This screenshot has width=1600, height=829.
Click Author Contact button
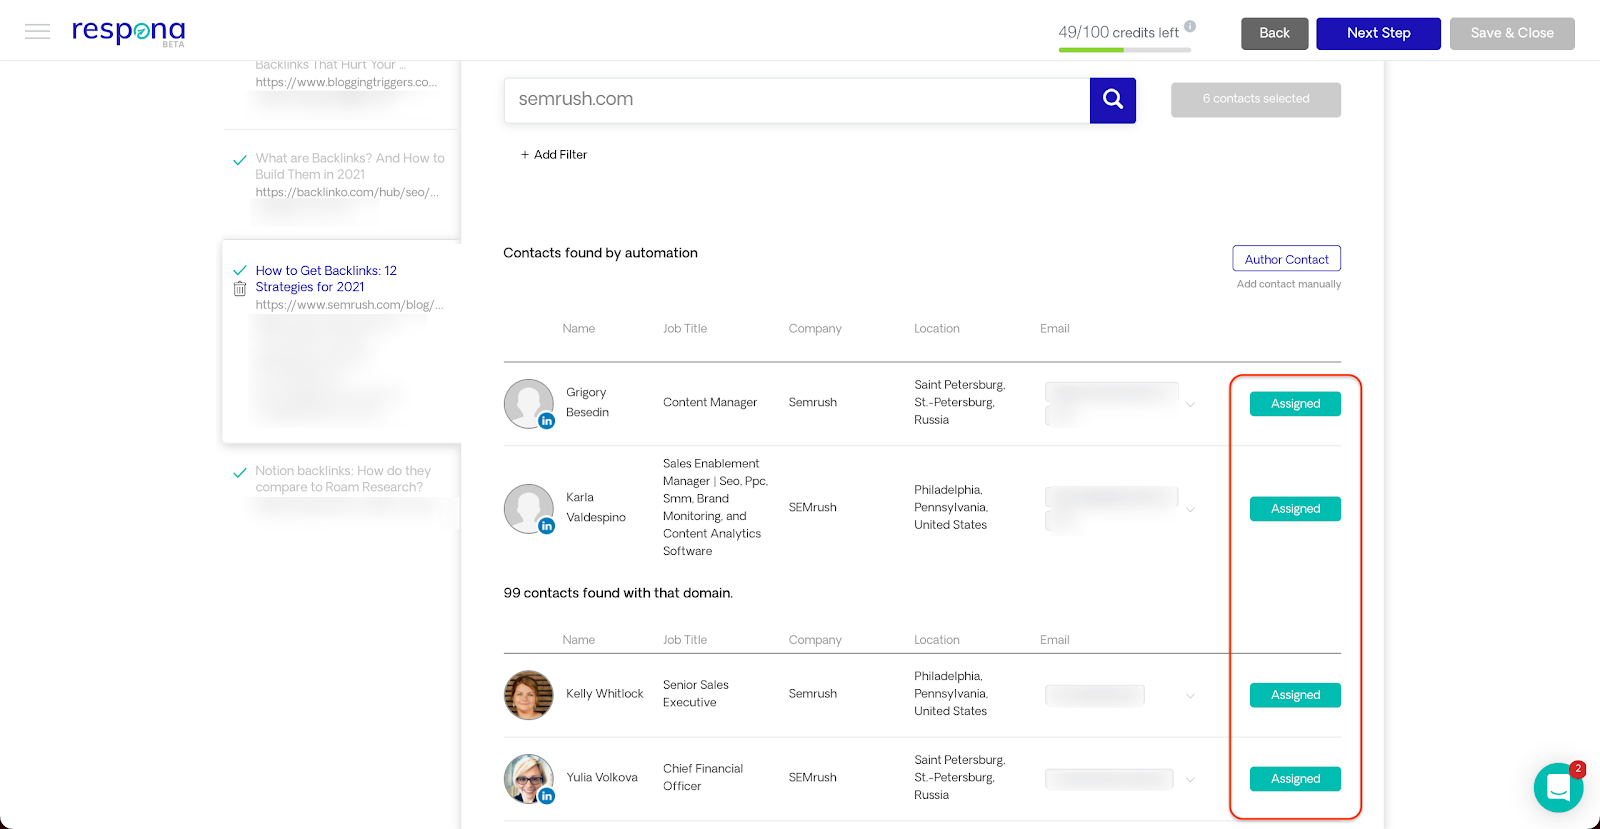tap(1286, 259)
